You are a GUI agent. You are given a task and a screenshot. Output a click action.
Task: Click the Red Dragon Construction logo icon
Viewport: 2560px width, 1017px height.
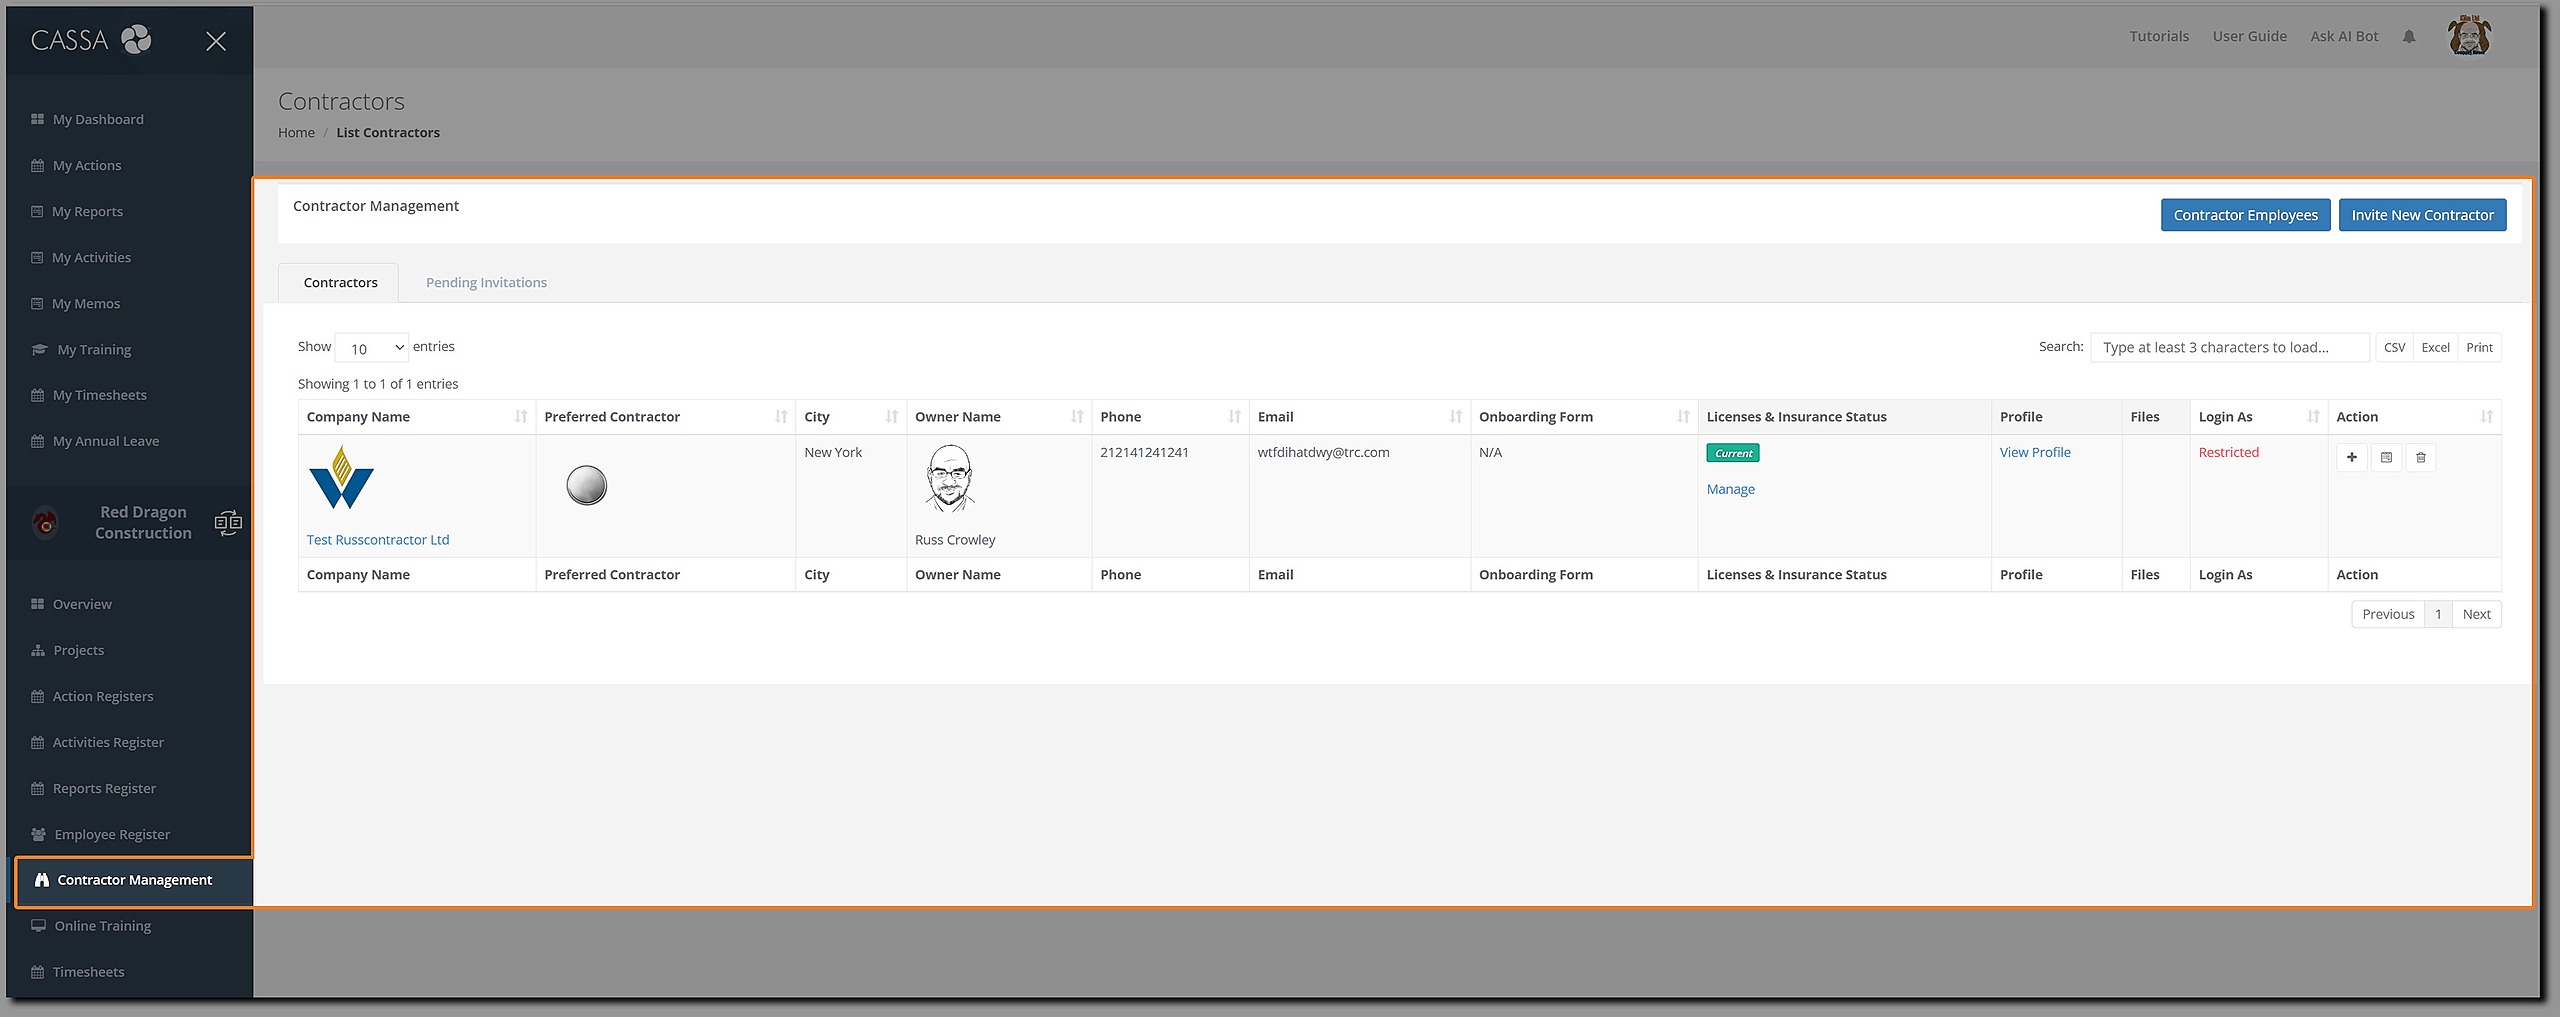(x=45, y=522)
